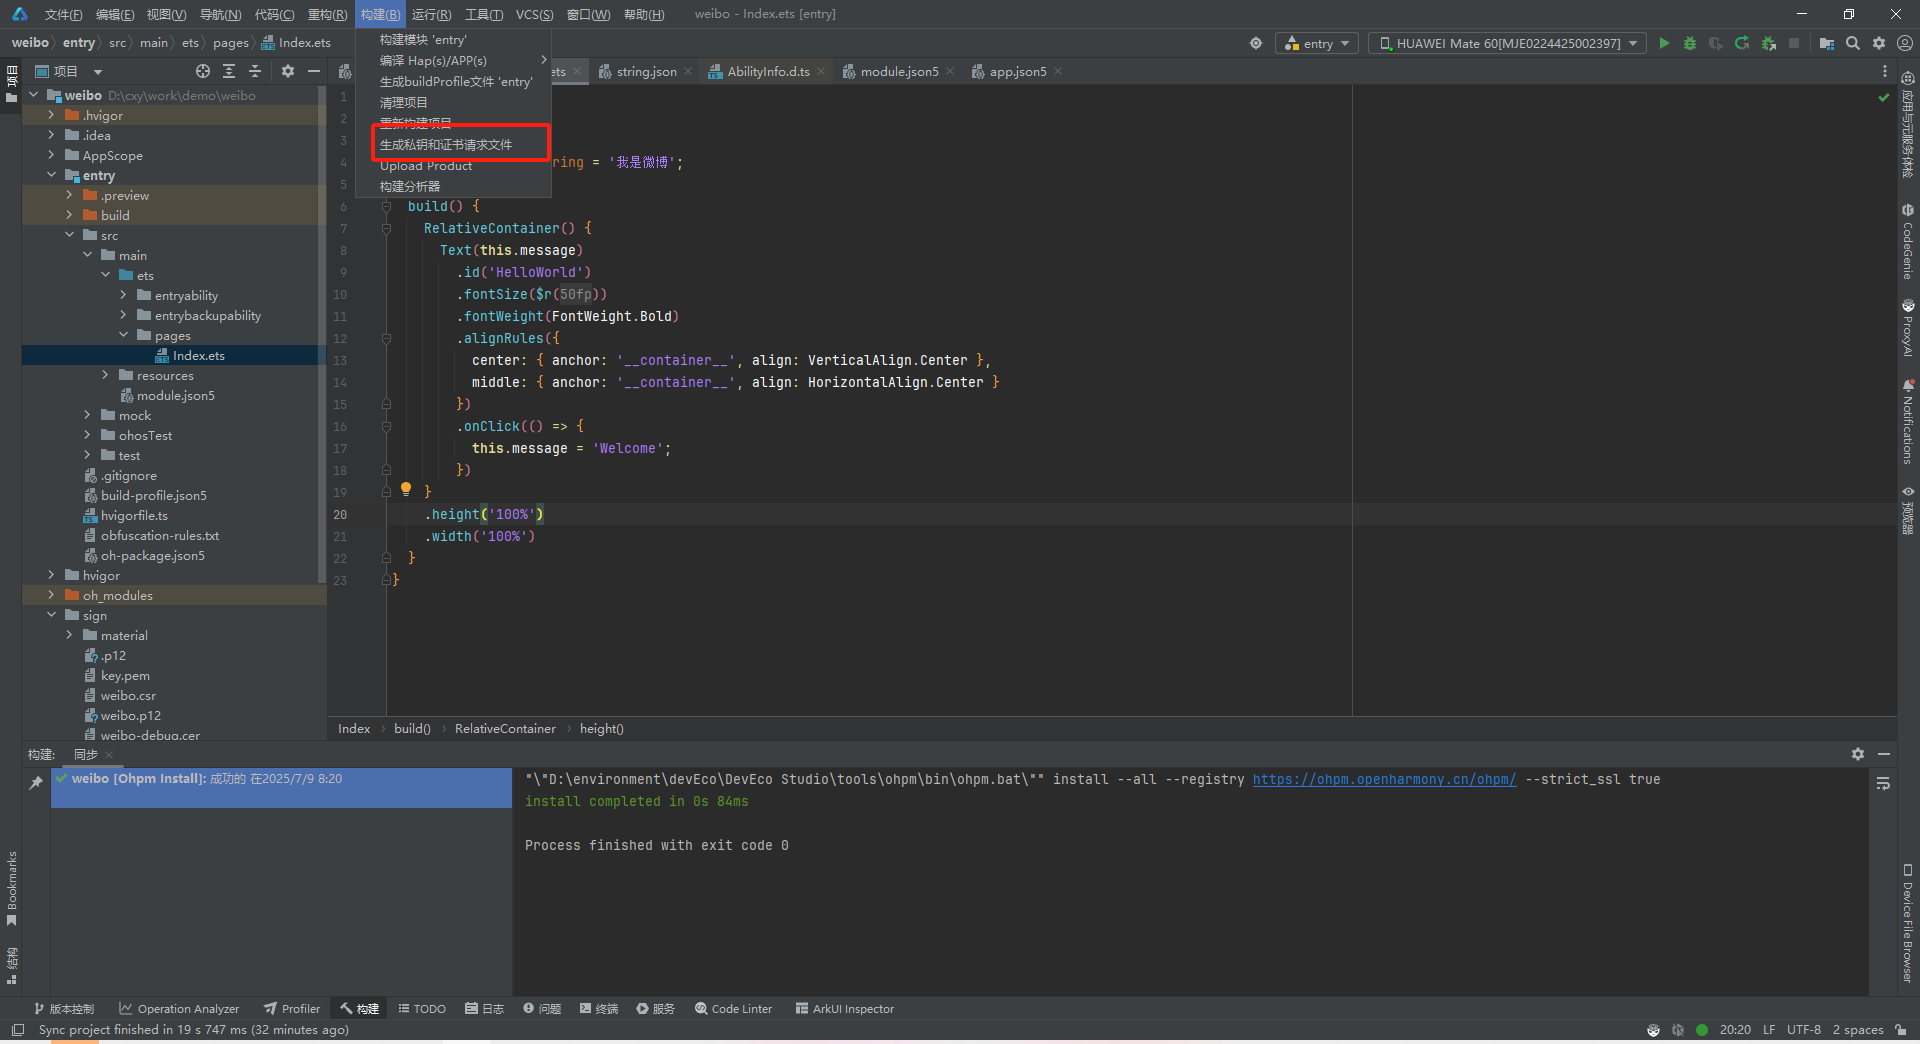The height and width of the screenshot is (1044, 1920).
Task: Toggle soft-wrap icon in build output
Action: coord(1883,784)
